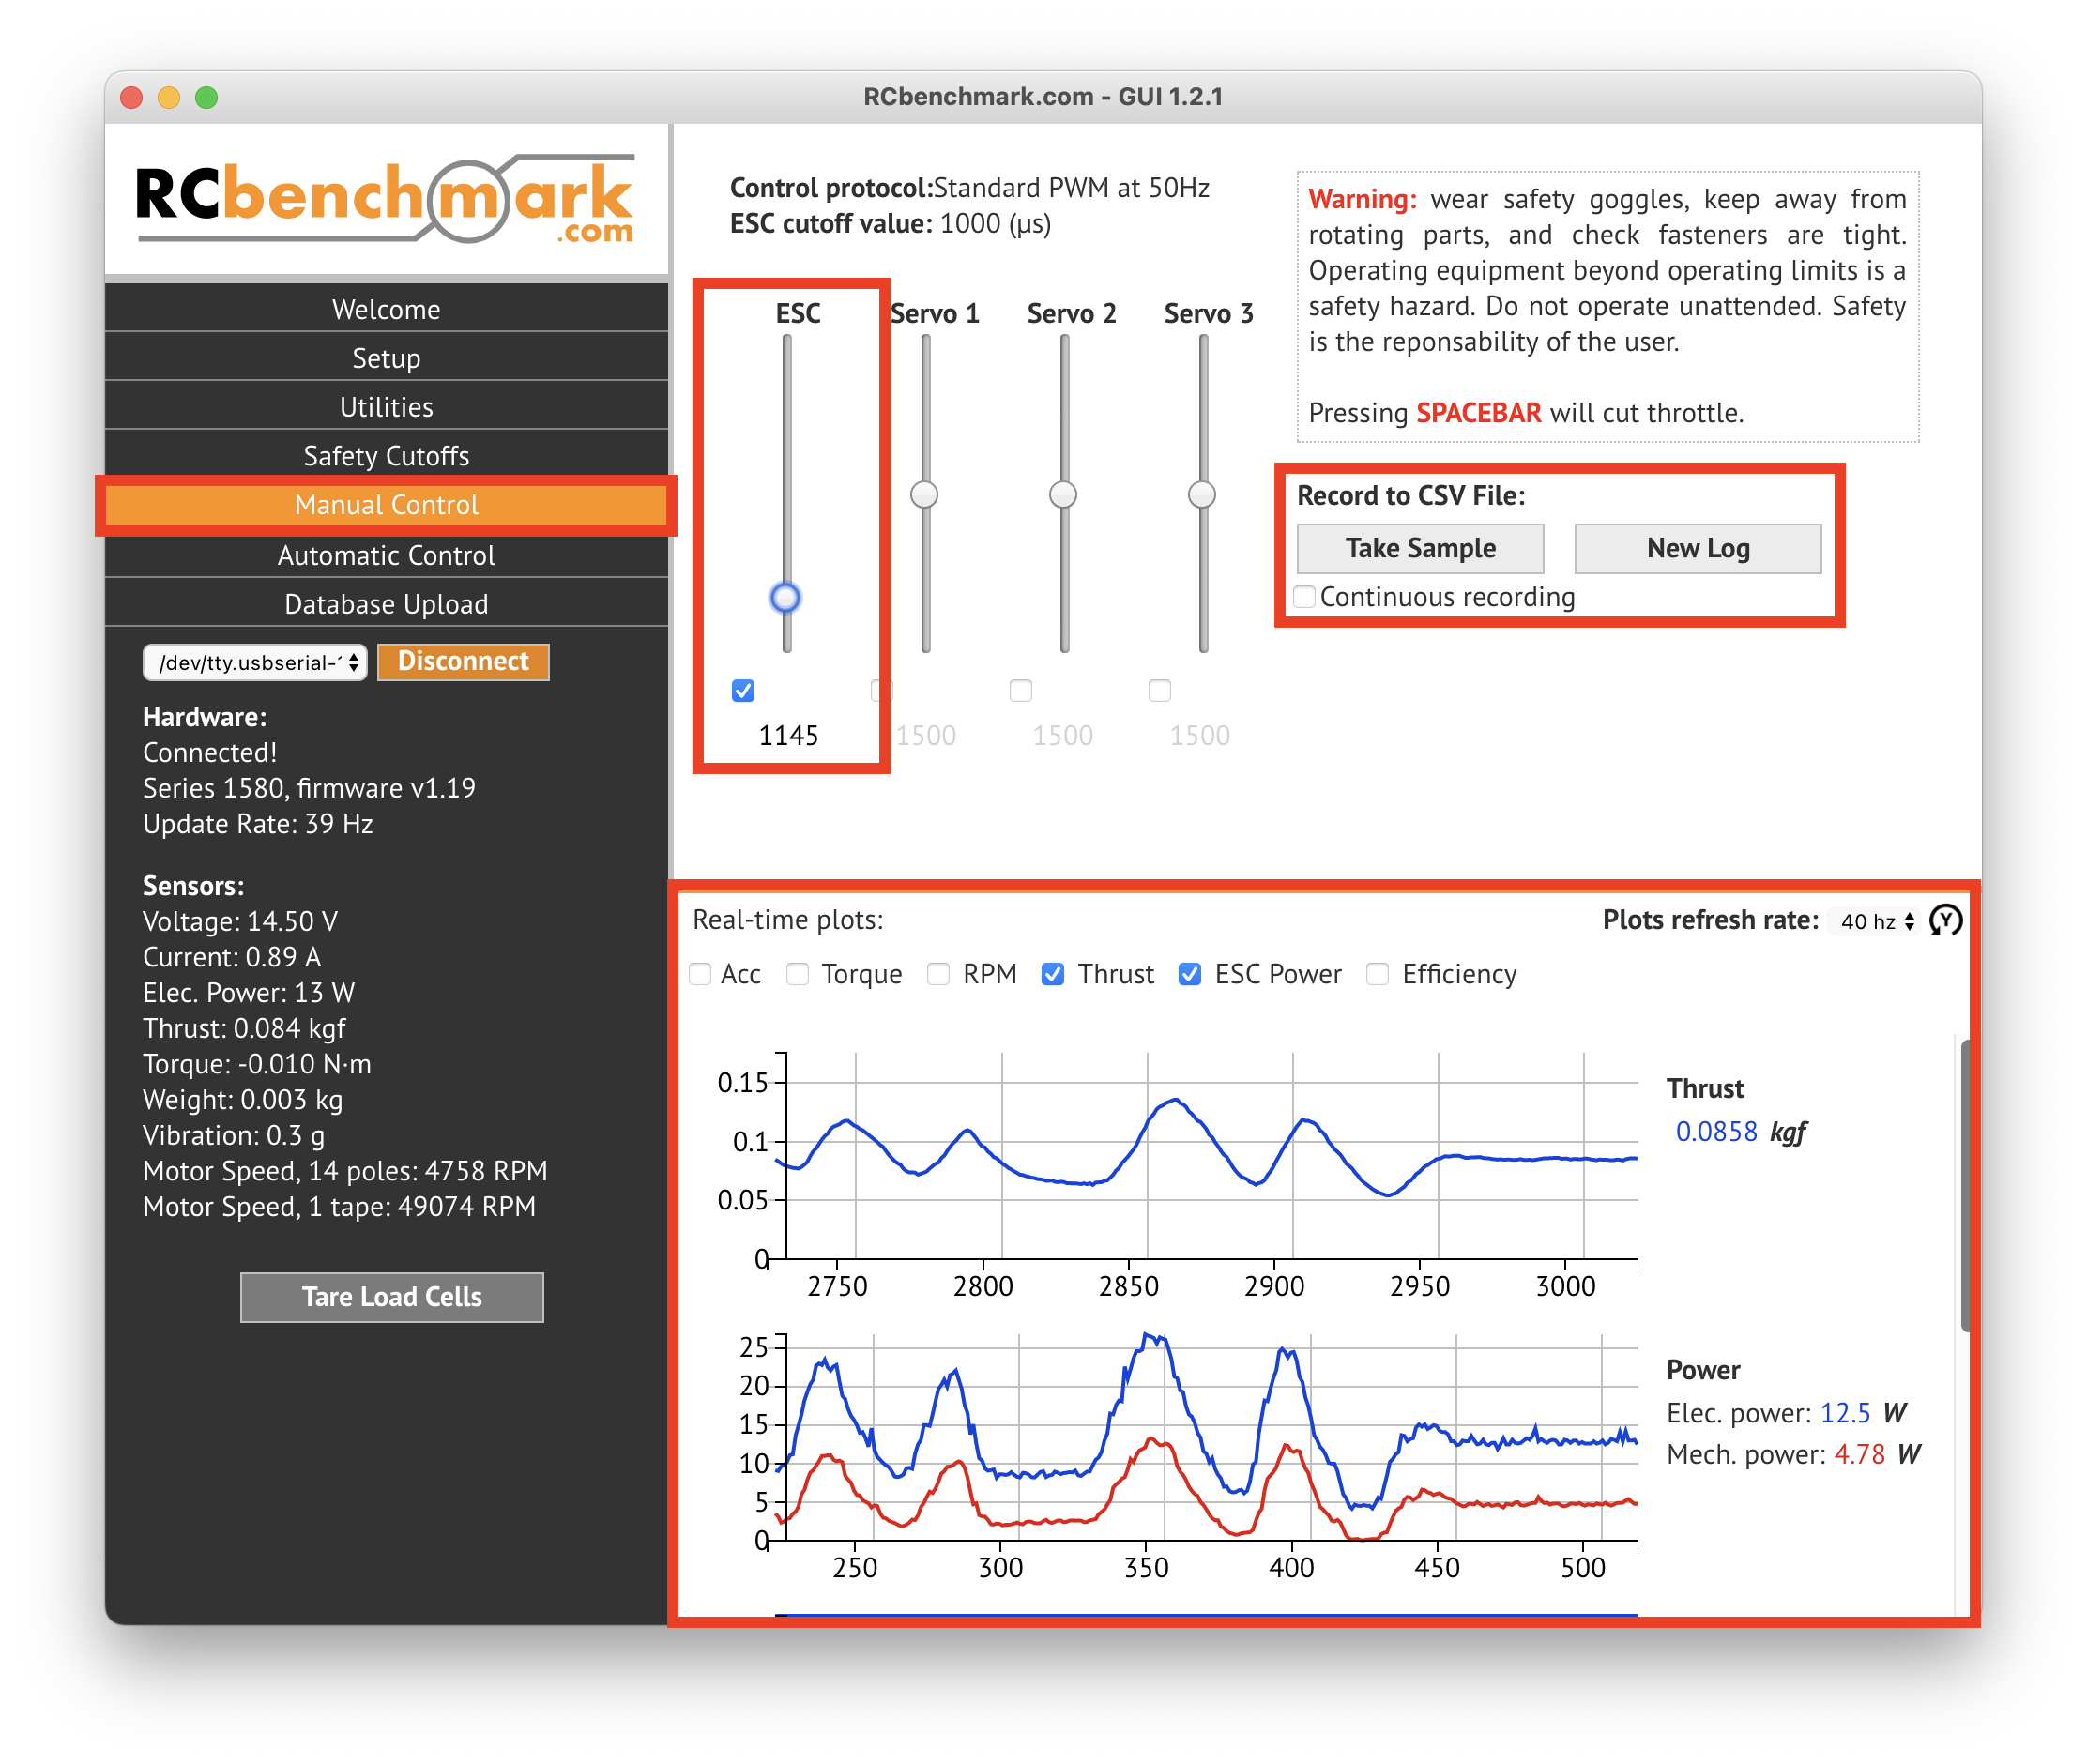The width and height of the screenshot is (2087, 1764).
Task: Minimize window using the yellow button
Action: pyautogui.click(x=169, y=97)
